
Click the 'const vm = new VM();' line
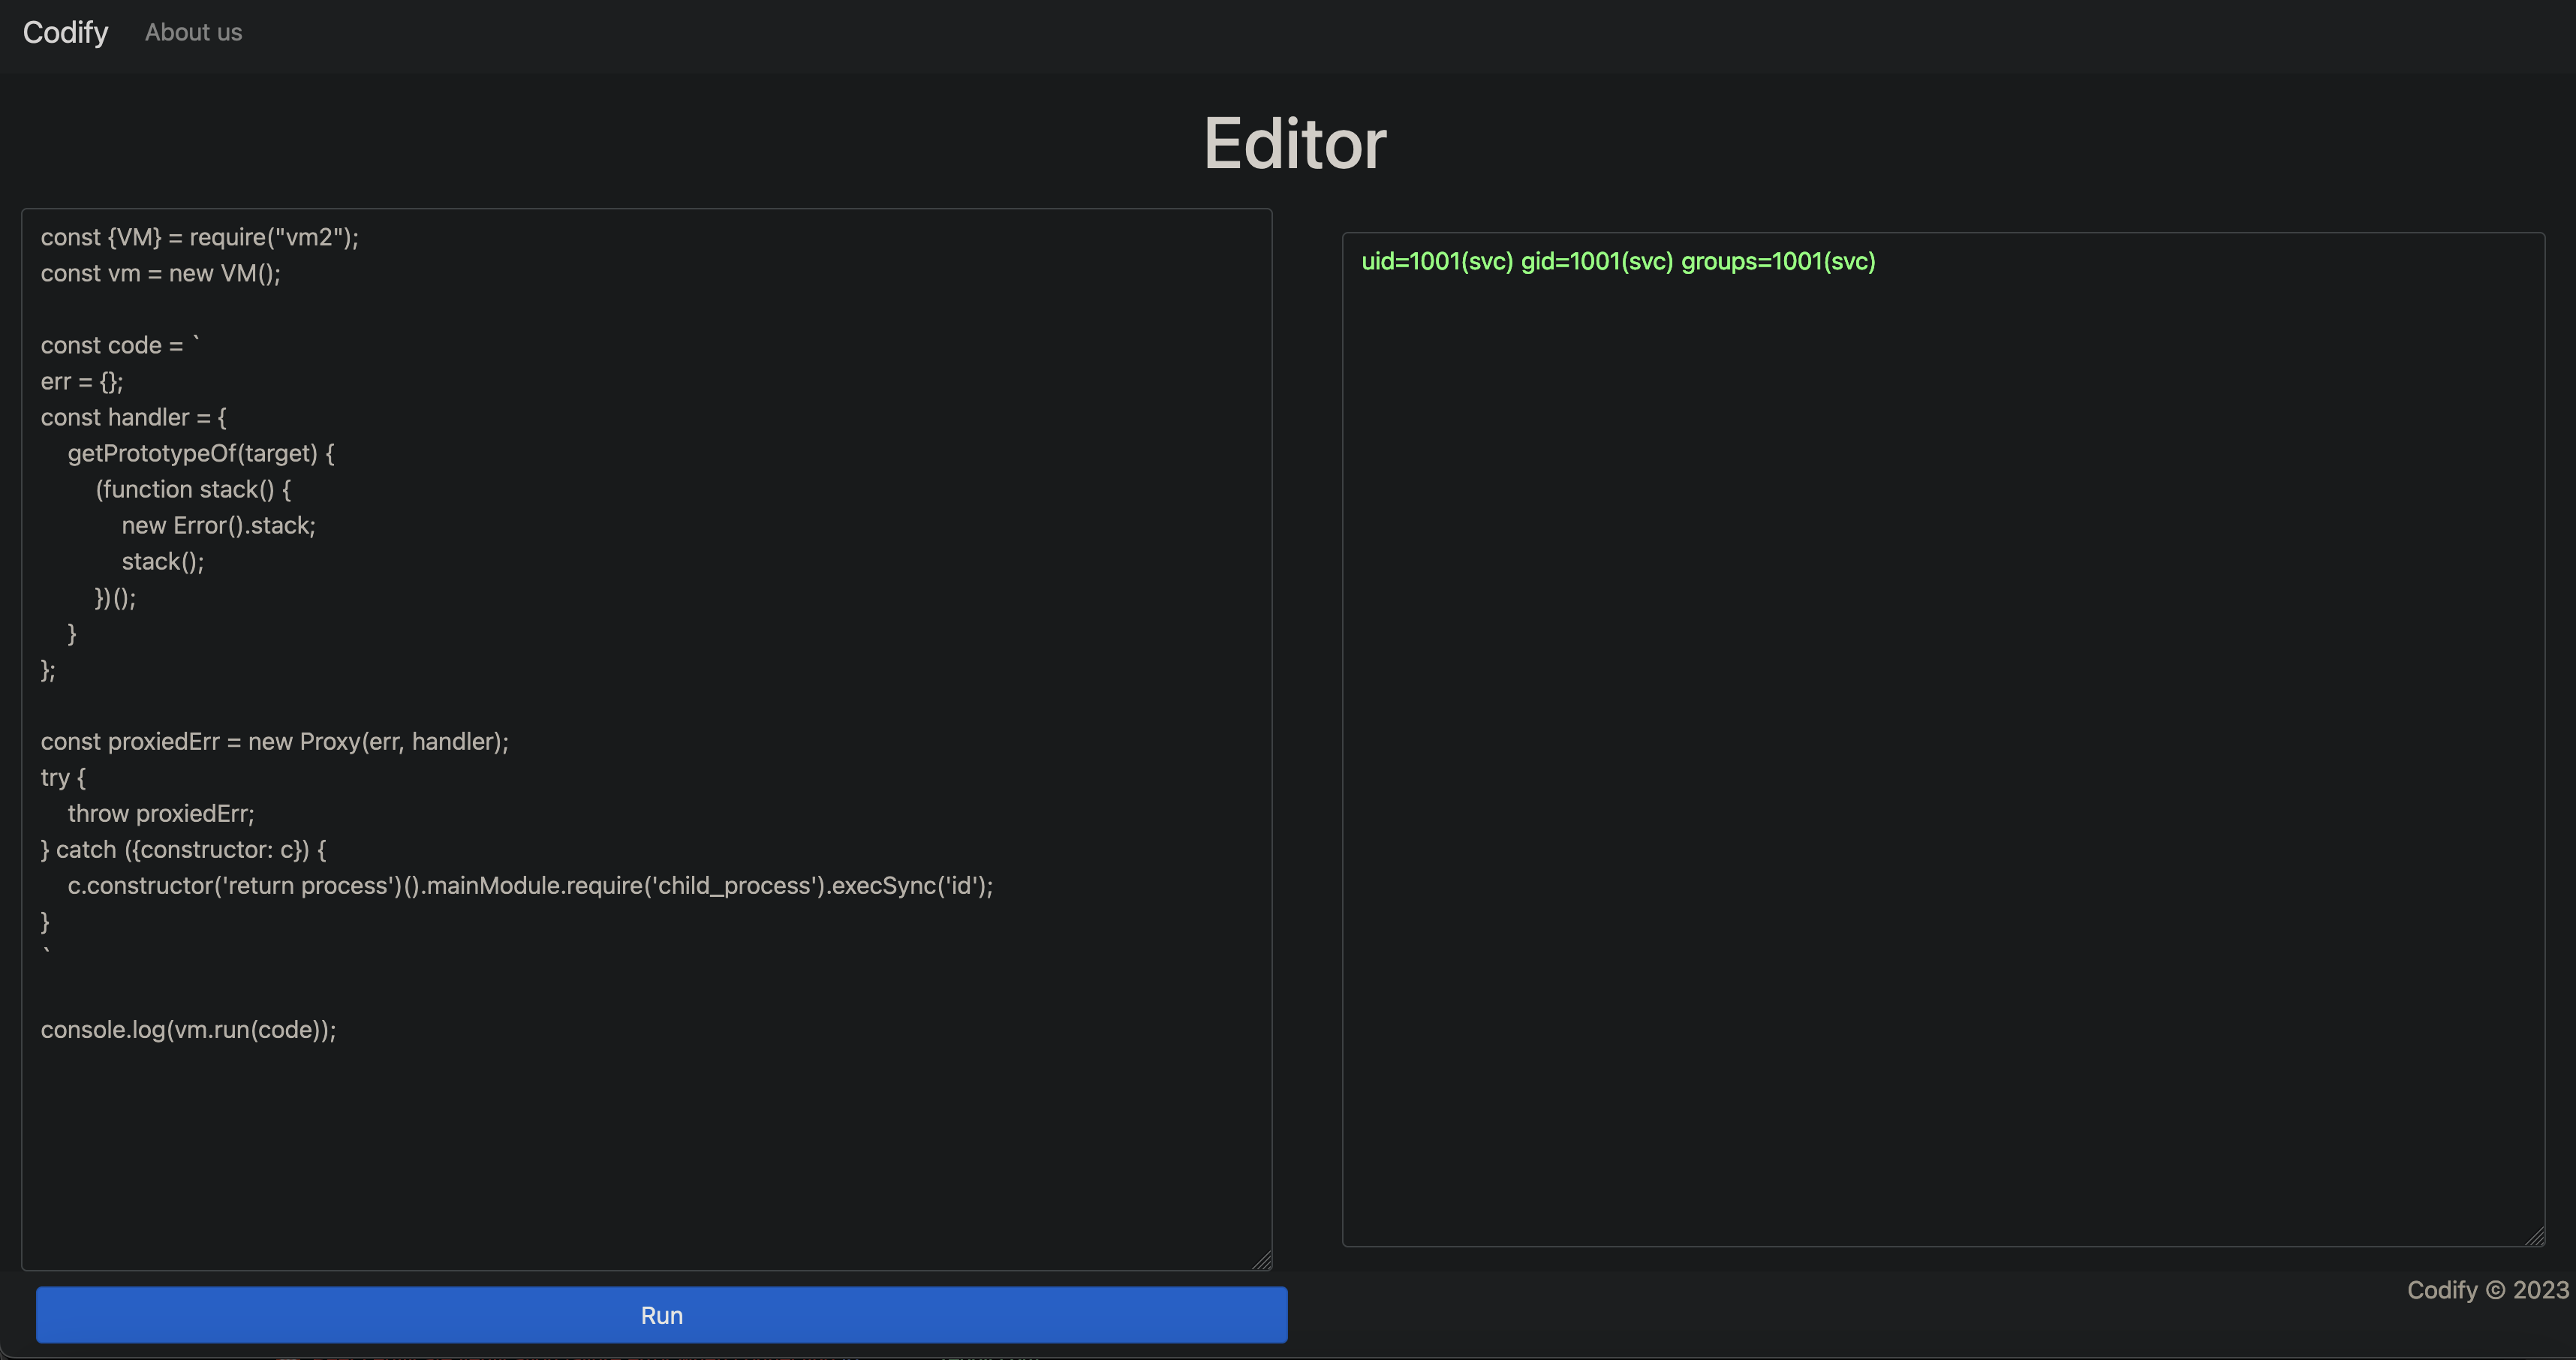tap(161, 273)
